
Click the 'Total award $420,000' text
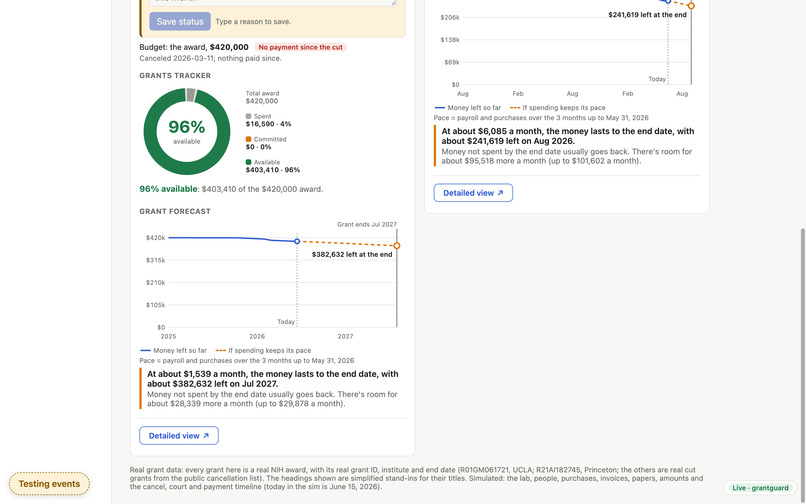pos(262,97)
